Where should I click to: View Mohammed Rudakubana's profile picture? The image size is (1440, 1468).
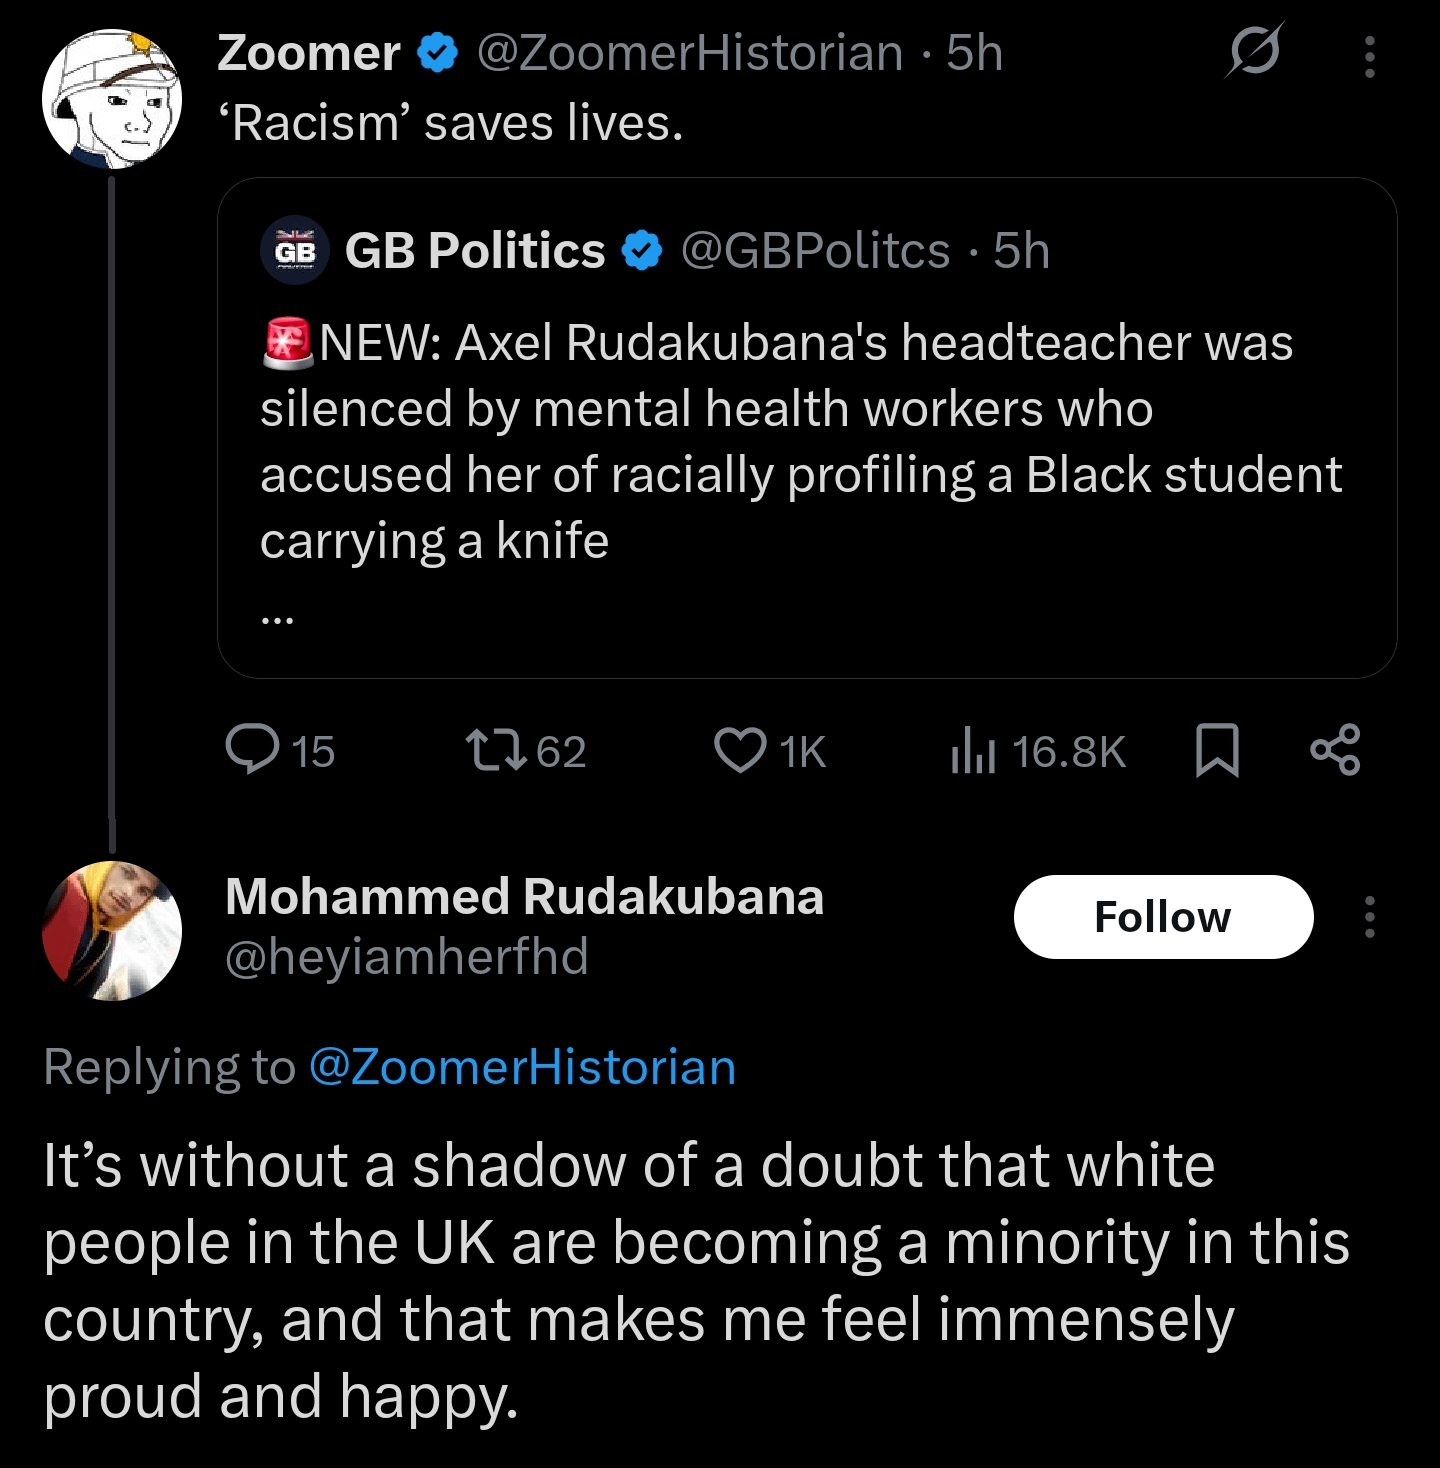coord(112,931)
